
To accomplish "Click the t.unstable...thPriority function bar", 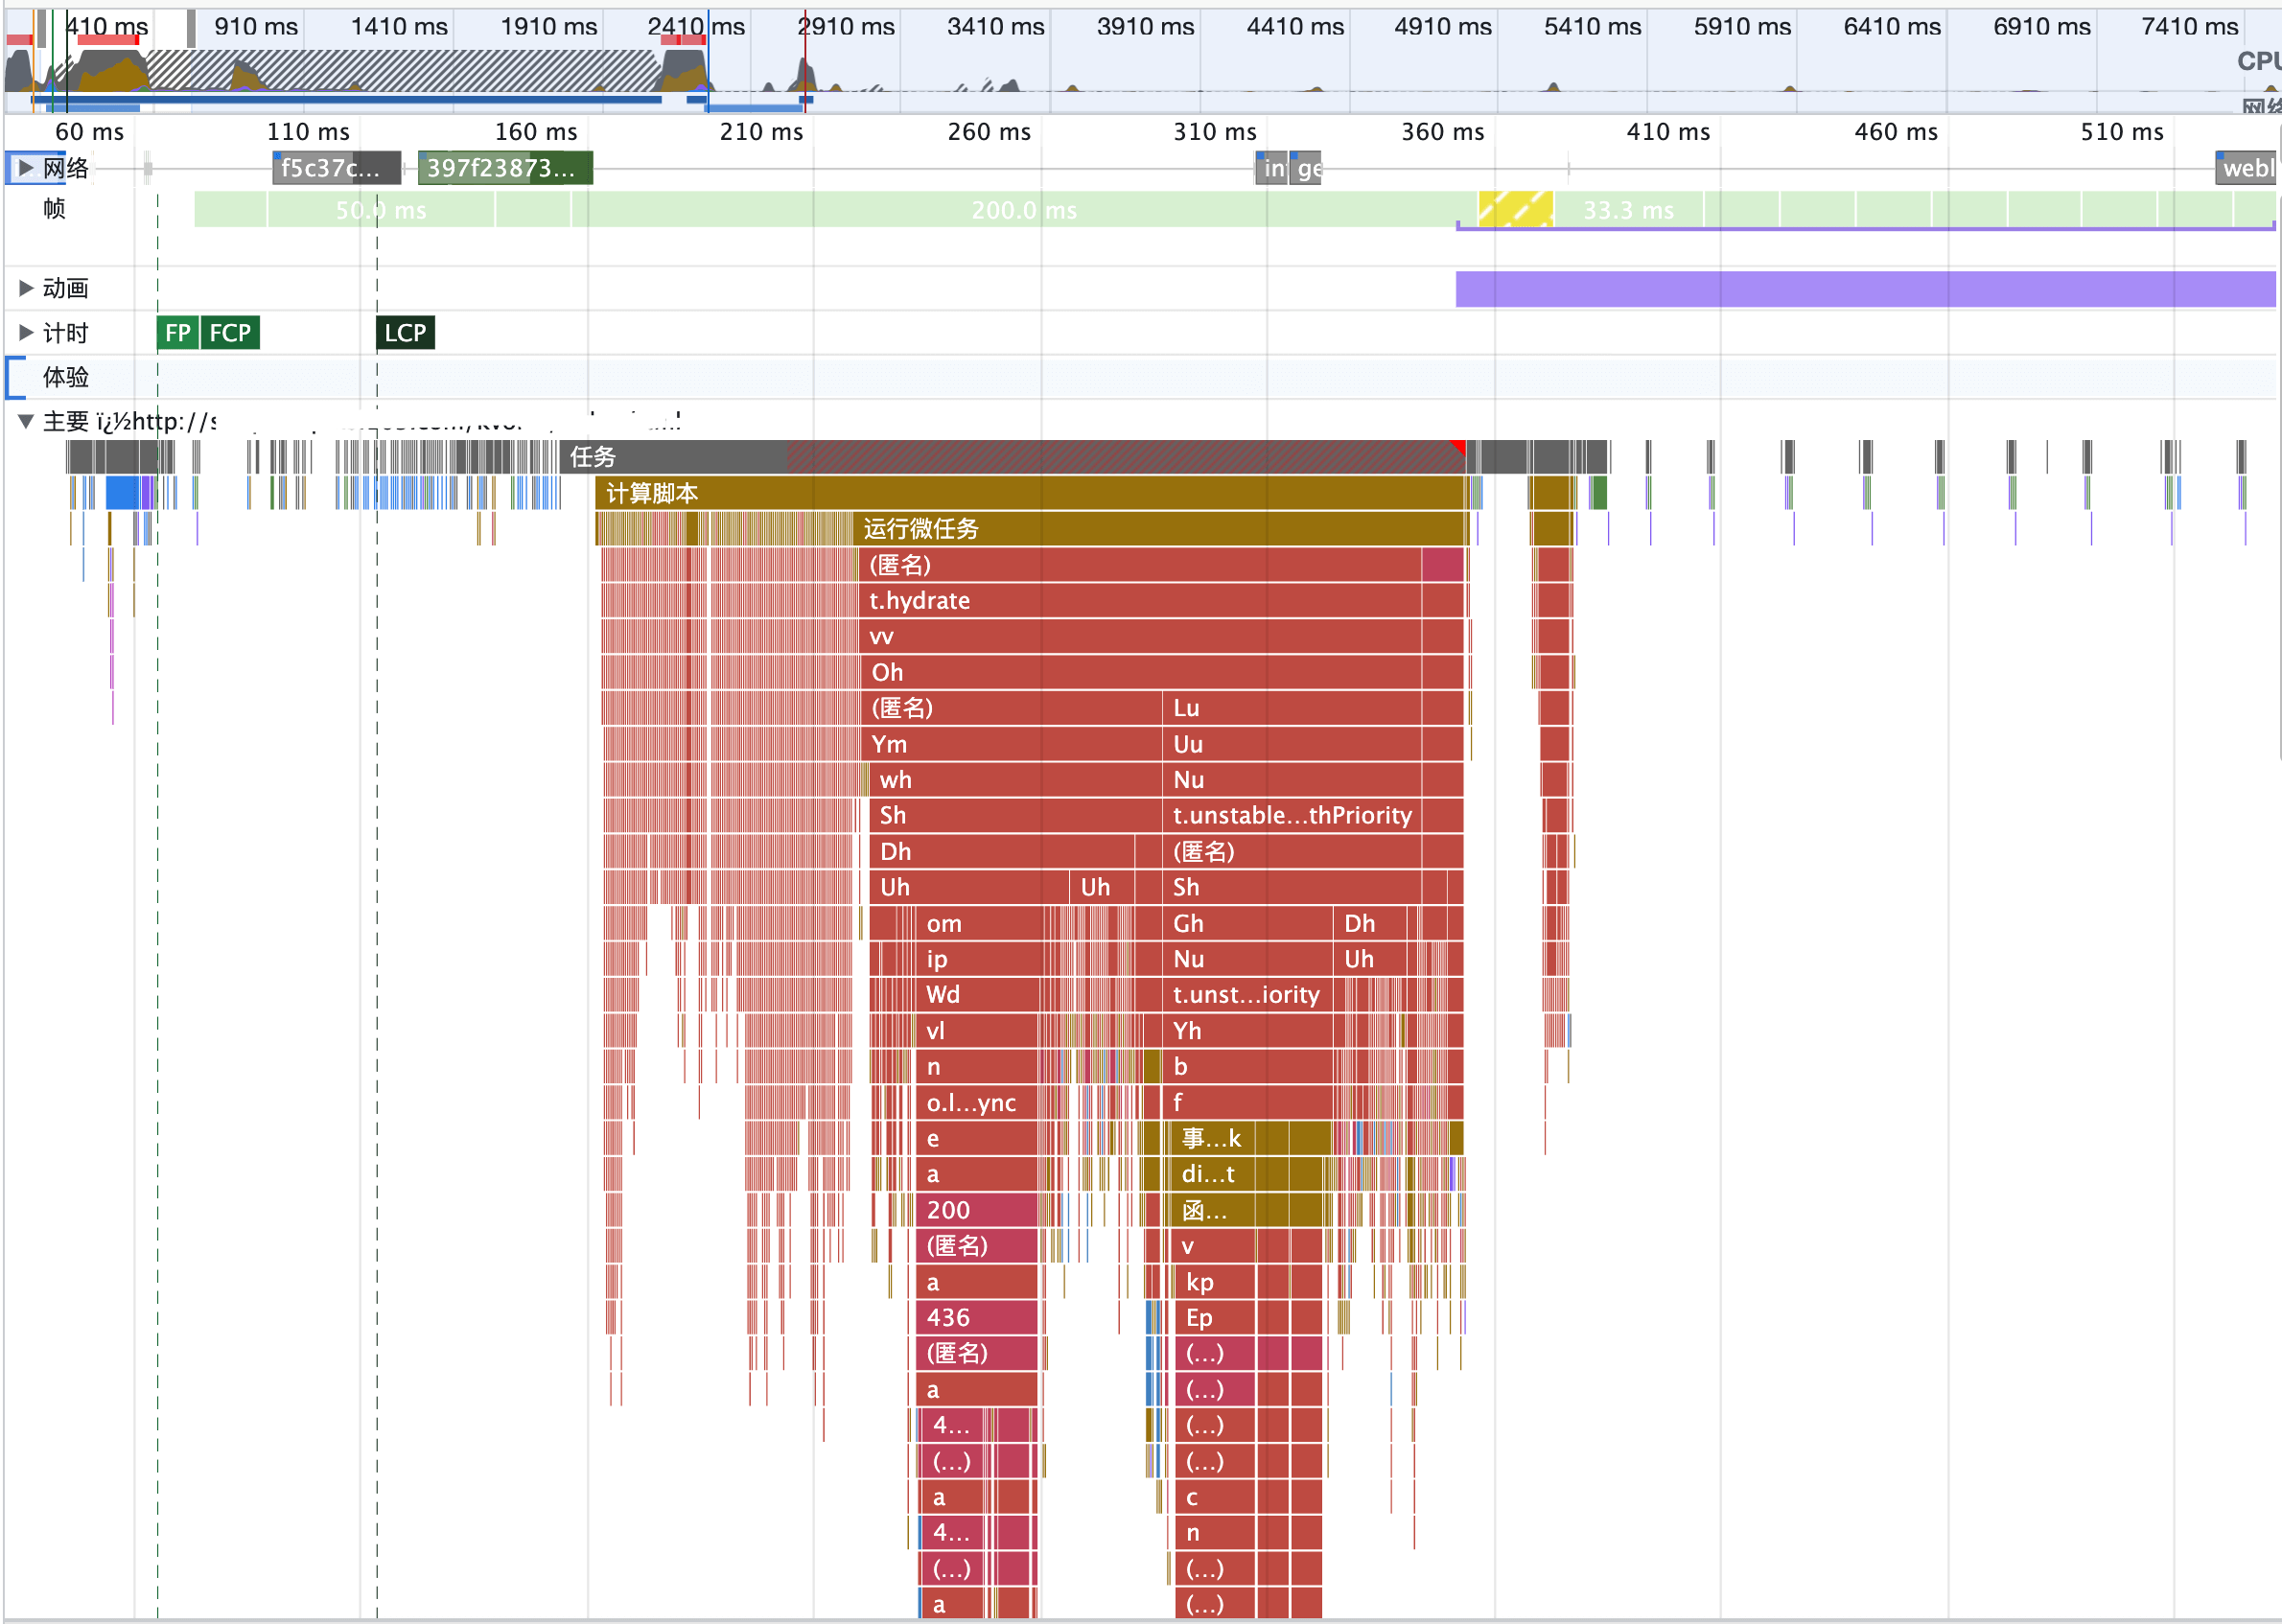I will [1292, 816].
